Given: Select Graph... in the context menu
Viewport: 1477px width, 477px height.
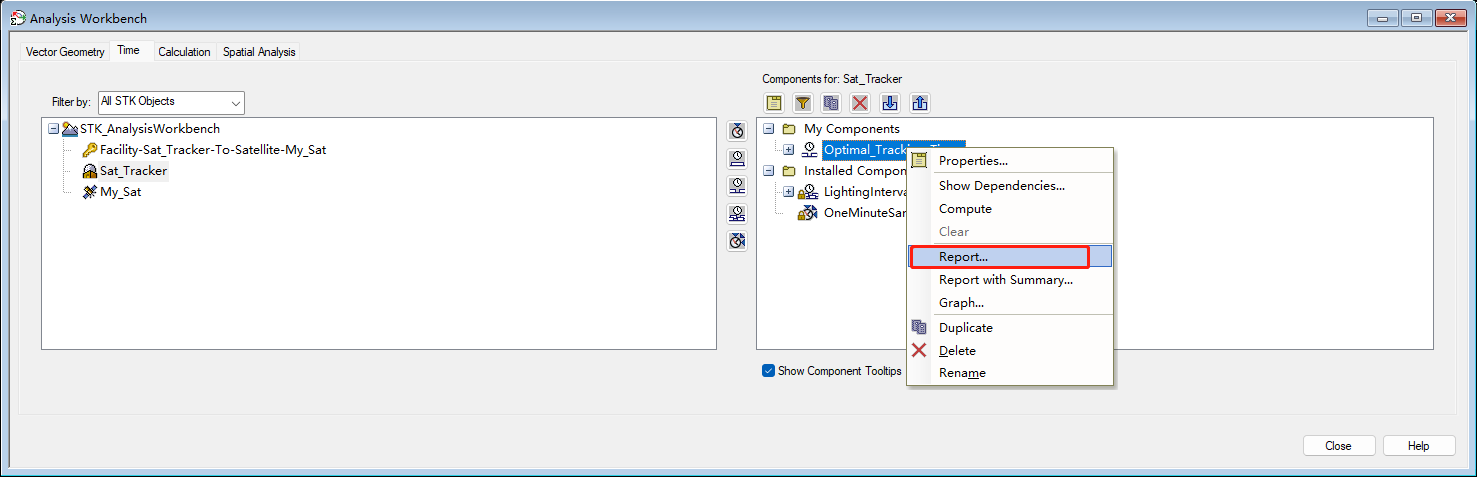Looking at the screenshot, I should (961, 303).
